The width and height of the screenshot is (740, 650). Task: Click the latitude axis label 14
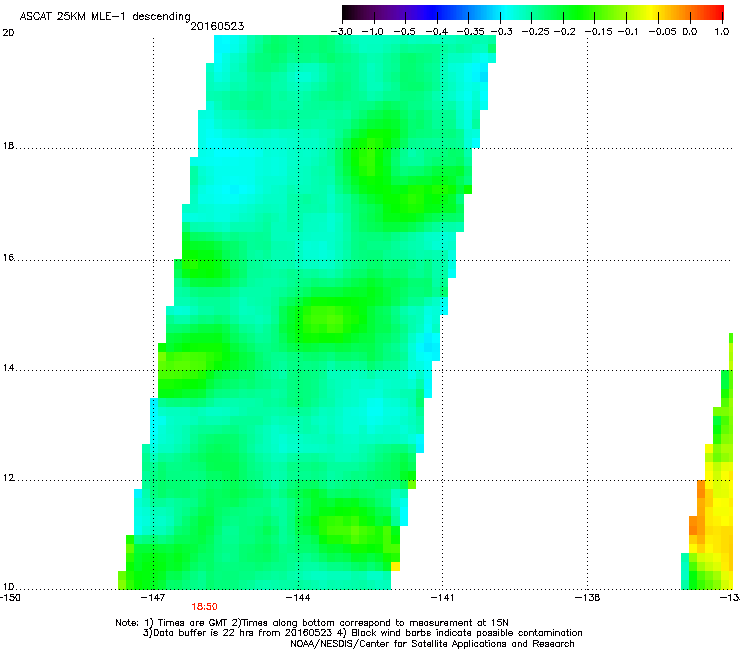point(8,368)
